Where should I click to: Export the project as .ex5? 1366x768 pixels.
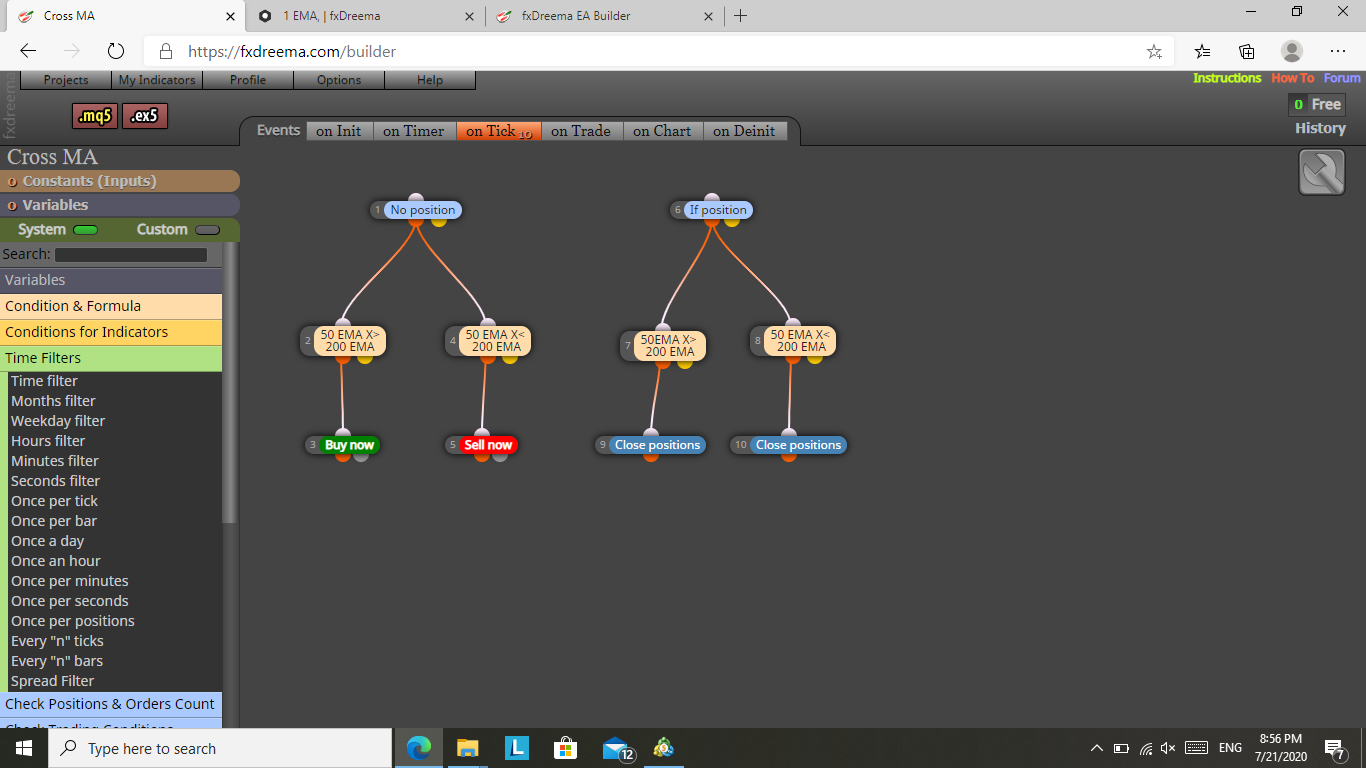tap(145, 116)
